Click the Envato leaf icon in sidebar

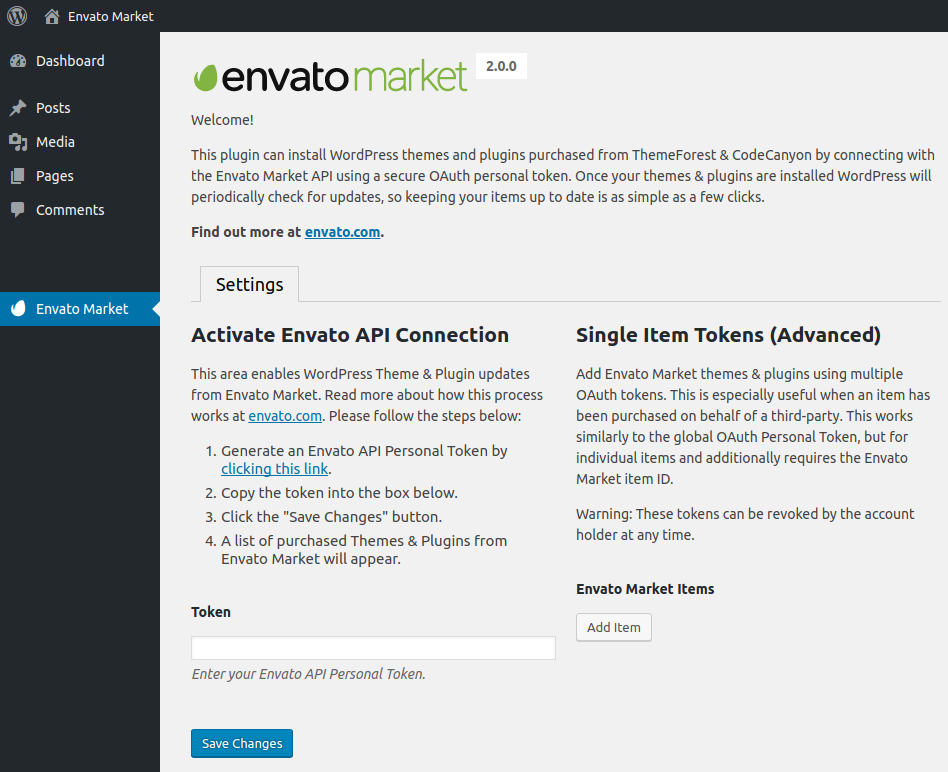point(19,308)
